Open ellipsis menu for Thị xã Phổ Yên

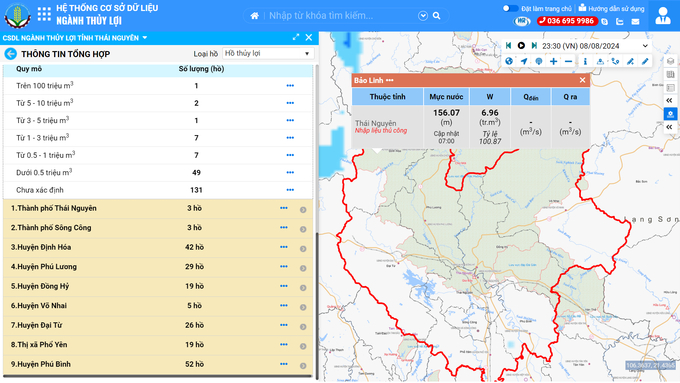284,345
